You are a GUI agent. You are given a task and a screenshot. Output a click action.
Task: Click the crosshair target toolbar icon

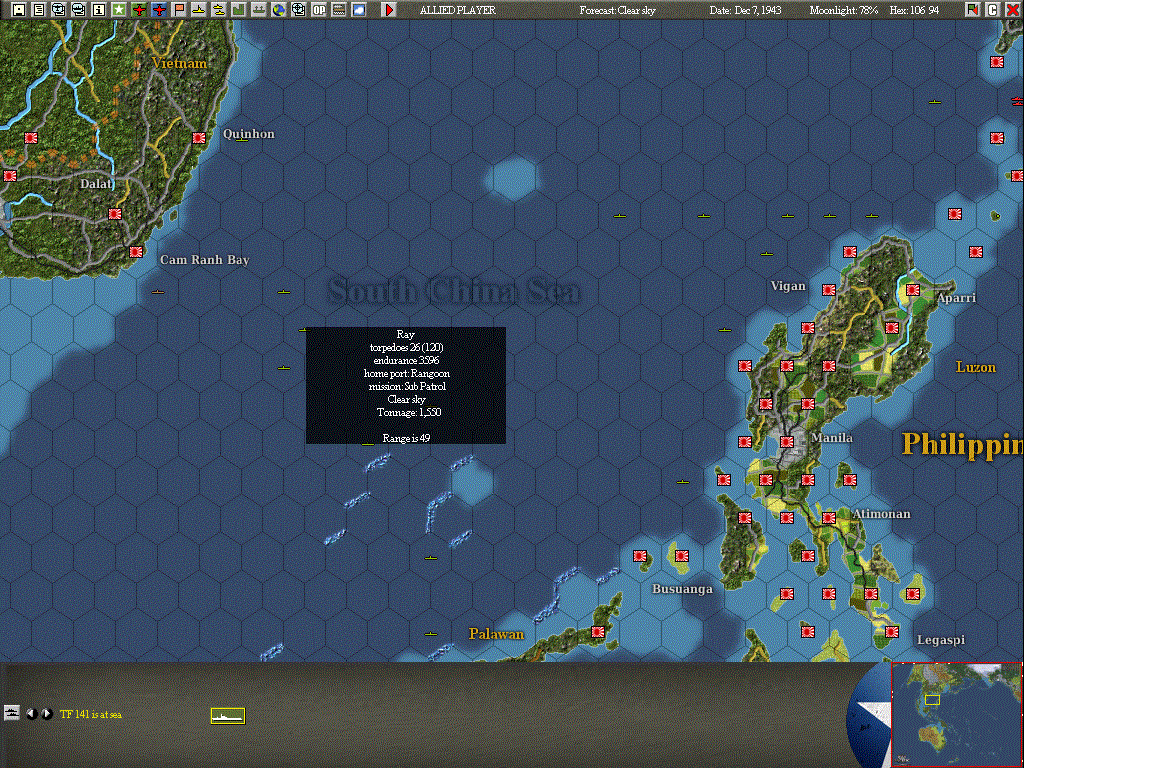[298, 10]
